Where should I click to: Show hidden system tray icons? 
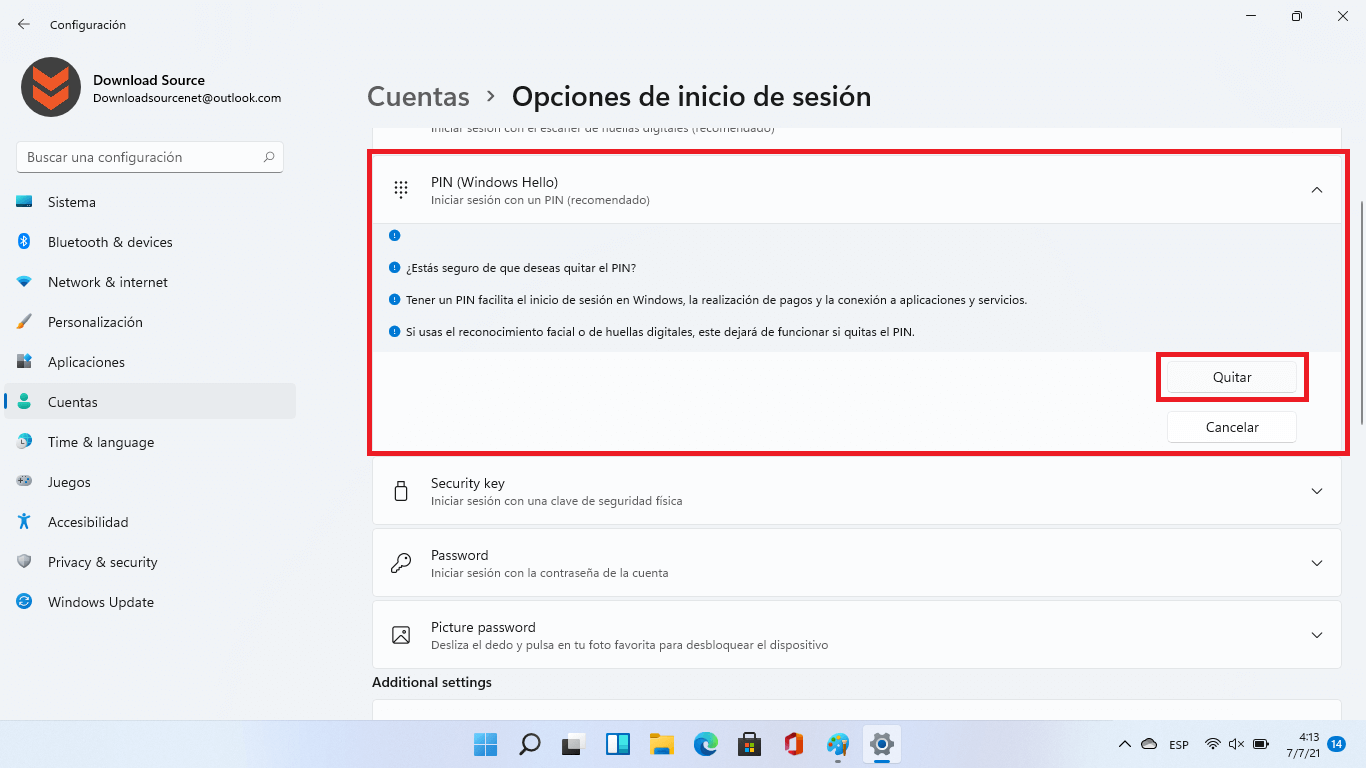tap(1124, 744)
